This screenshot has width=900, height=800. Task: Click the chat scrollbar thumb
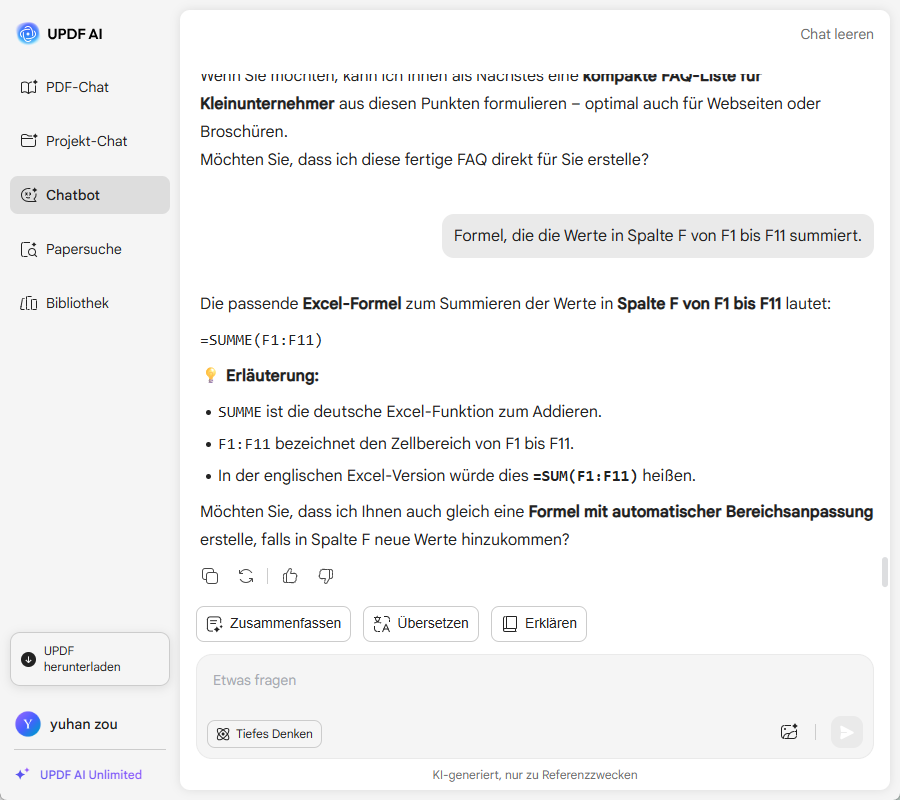[885, 572]
